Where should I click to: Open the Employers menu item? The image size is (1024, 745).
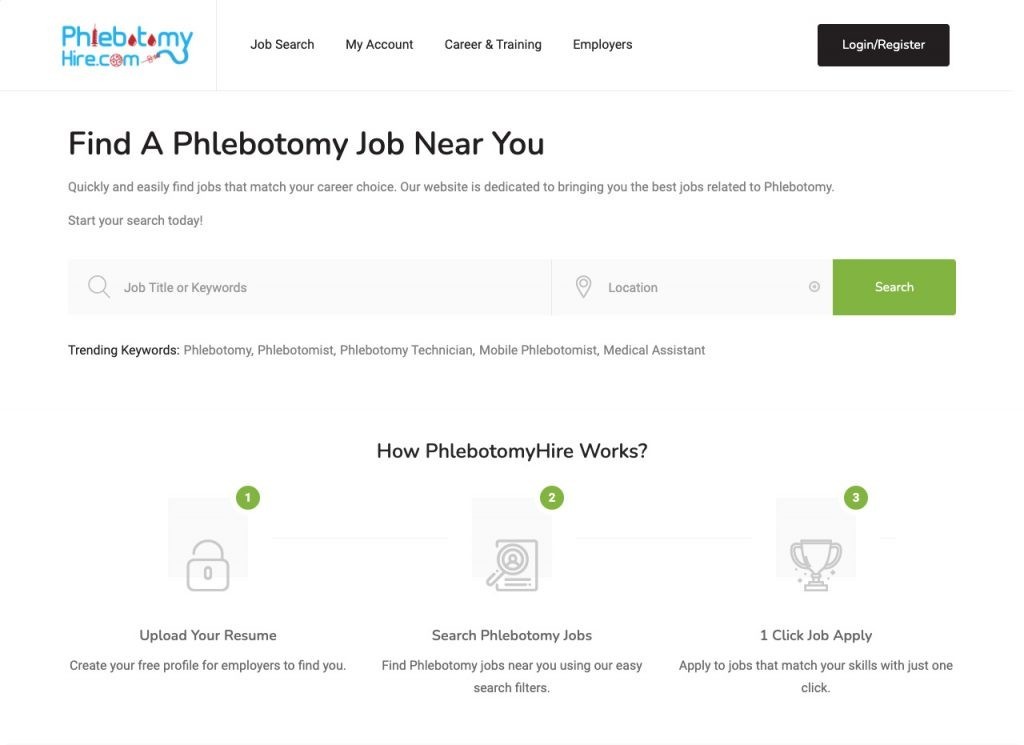point(602,44)
